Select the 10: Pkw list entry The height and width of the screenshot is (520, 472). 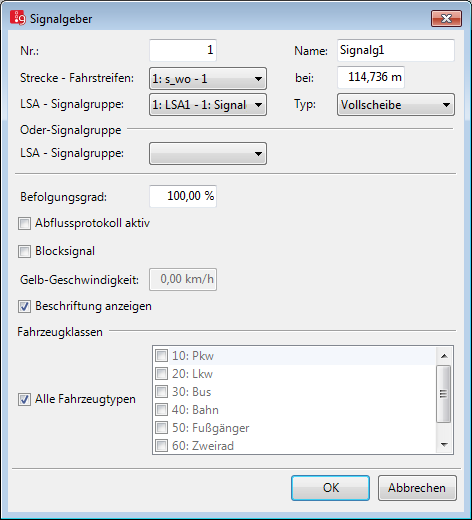295,356
